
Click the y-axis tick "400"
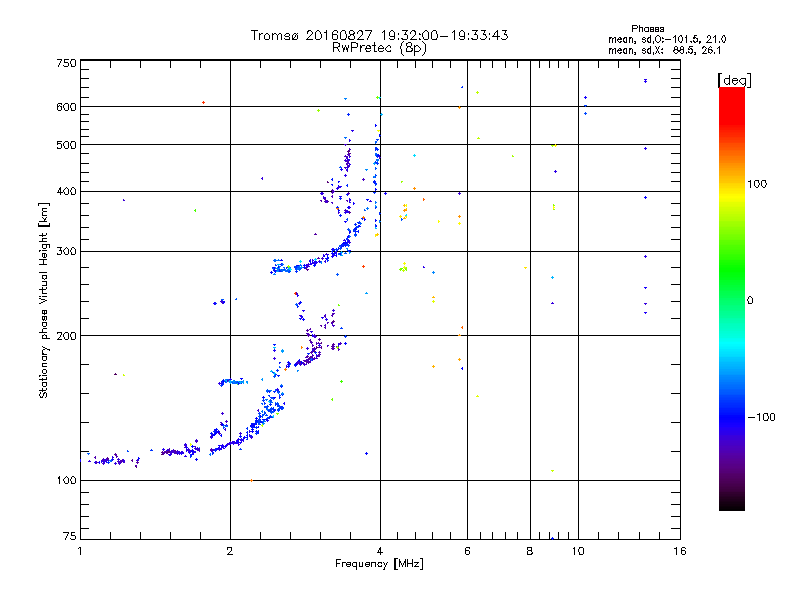tap(66, 192)
